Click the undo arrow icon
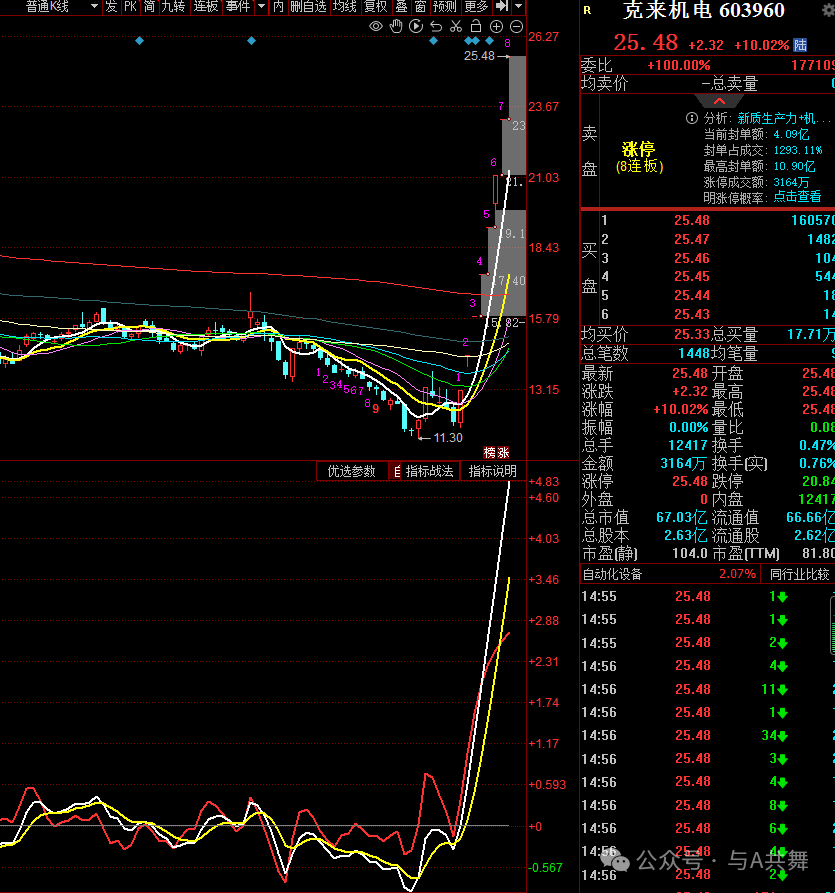This screenshot has width=835, height=893. click(x=436, y=26)
